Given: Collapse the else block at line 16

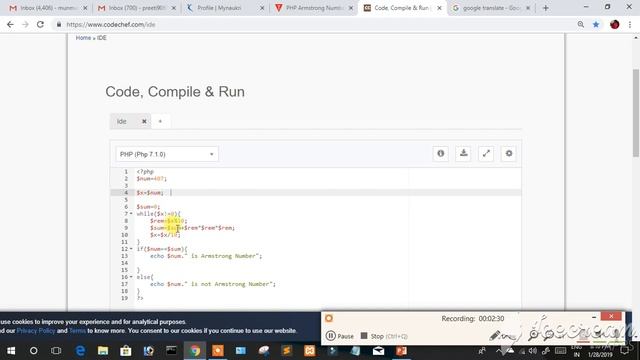Looking at the screenshot, I should coord(131,277).
